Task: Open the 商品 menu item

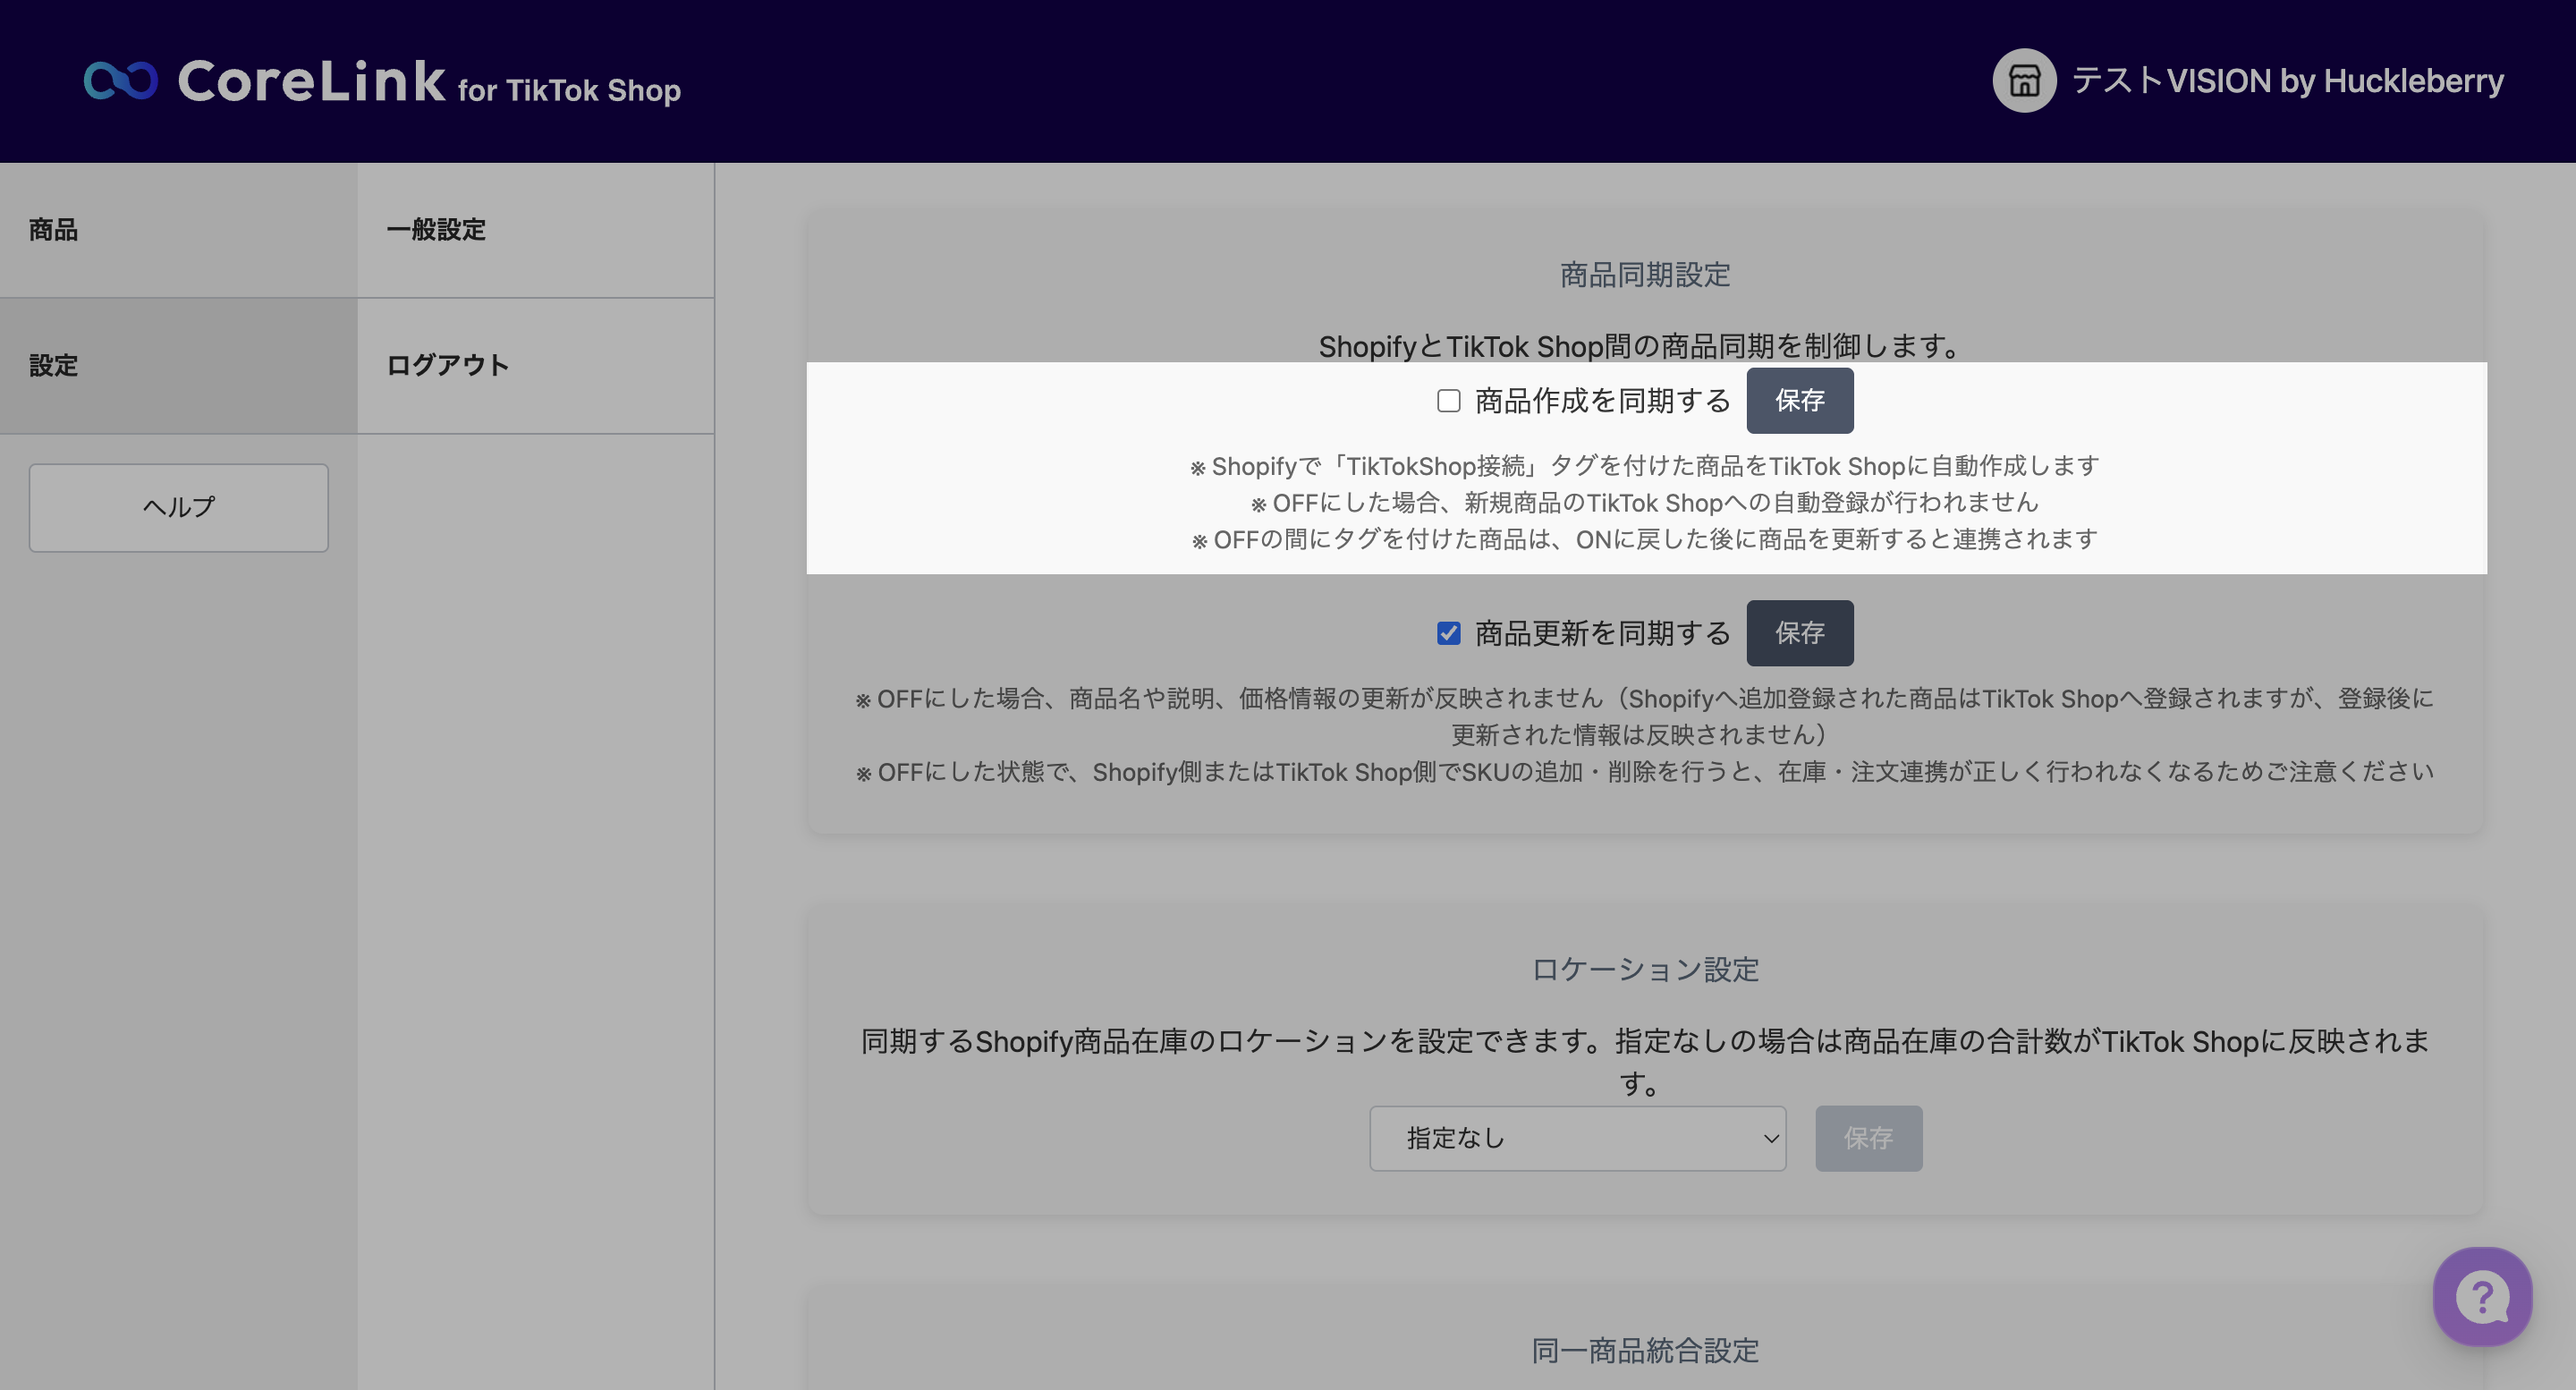Action: pos(53,230)
